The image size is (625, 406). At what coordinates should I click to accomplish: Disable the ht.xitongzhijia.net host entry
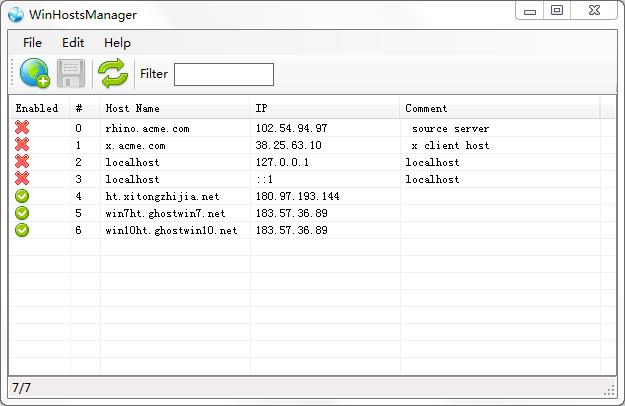(x=22, y=196)
